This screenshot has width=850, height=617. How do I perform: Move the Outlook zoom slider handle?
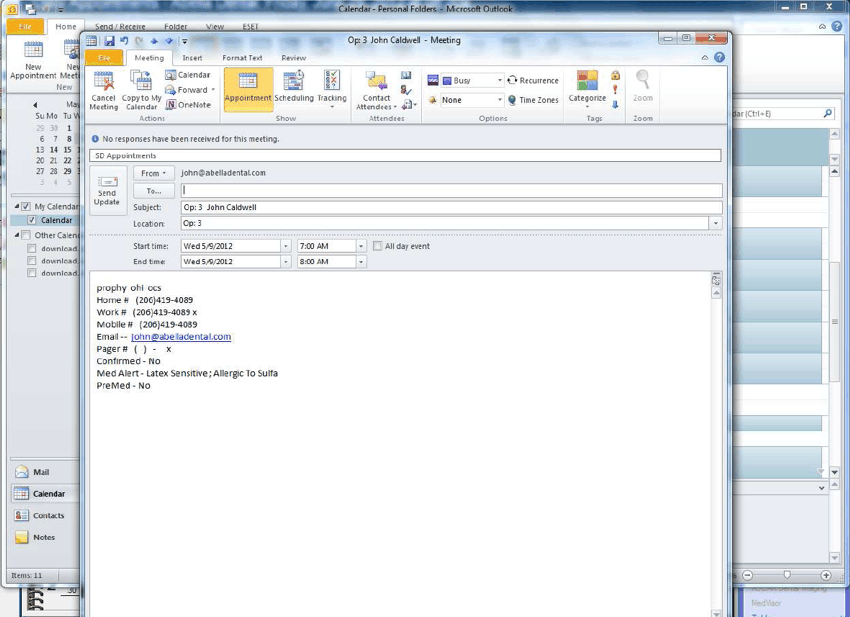pyautogui.click(x=787, y=575)
